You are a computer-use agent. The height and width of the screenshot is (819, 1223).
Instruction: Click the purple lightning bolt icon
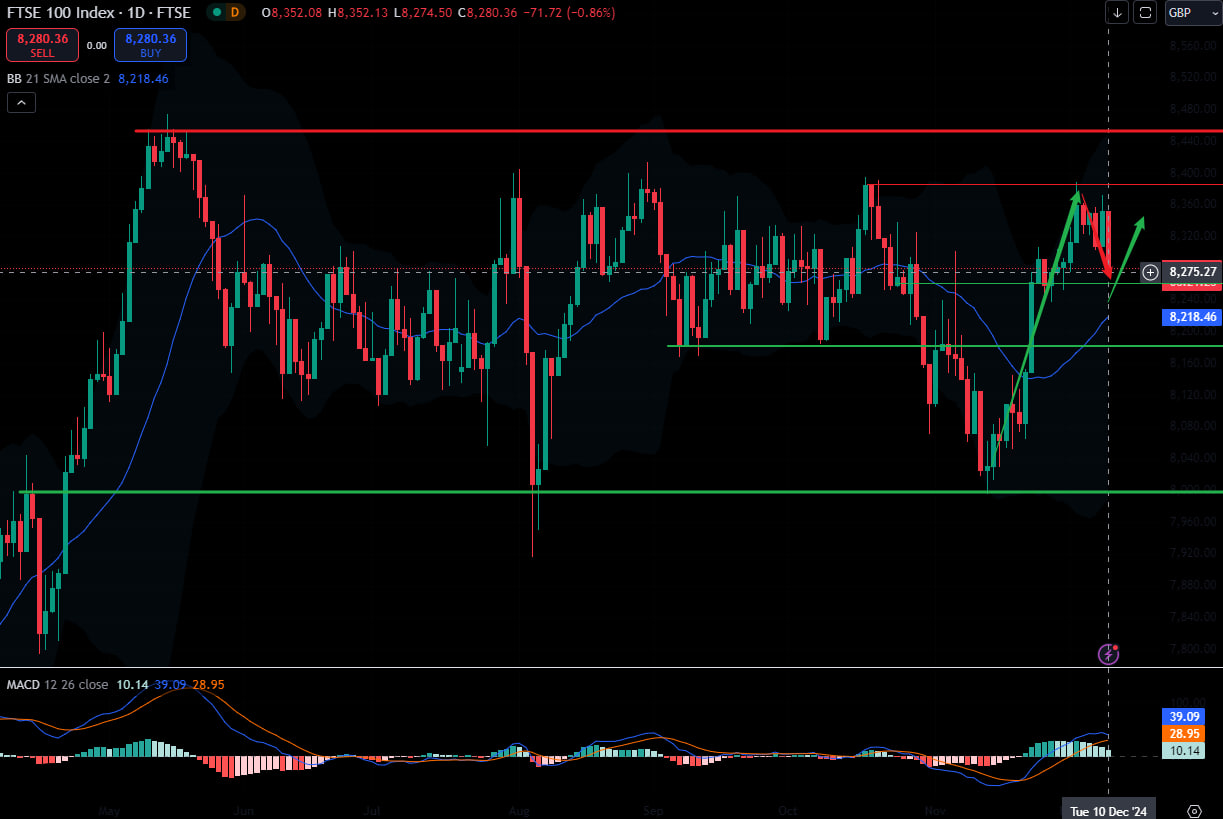pyautogui.click(x=1108, y=654)
